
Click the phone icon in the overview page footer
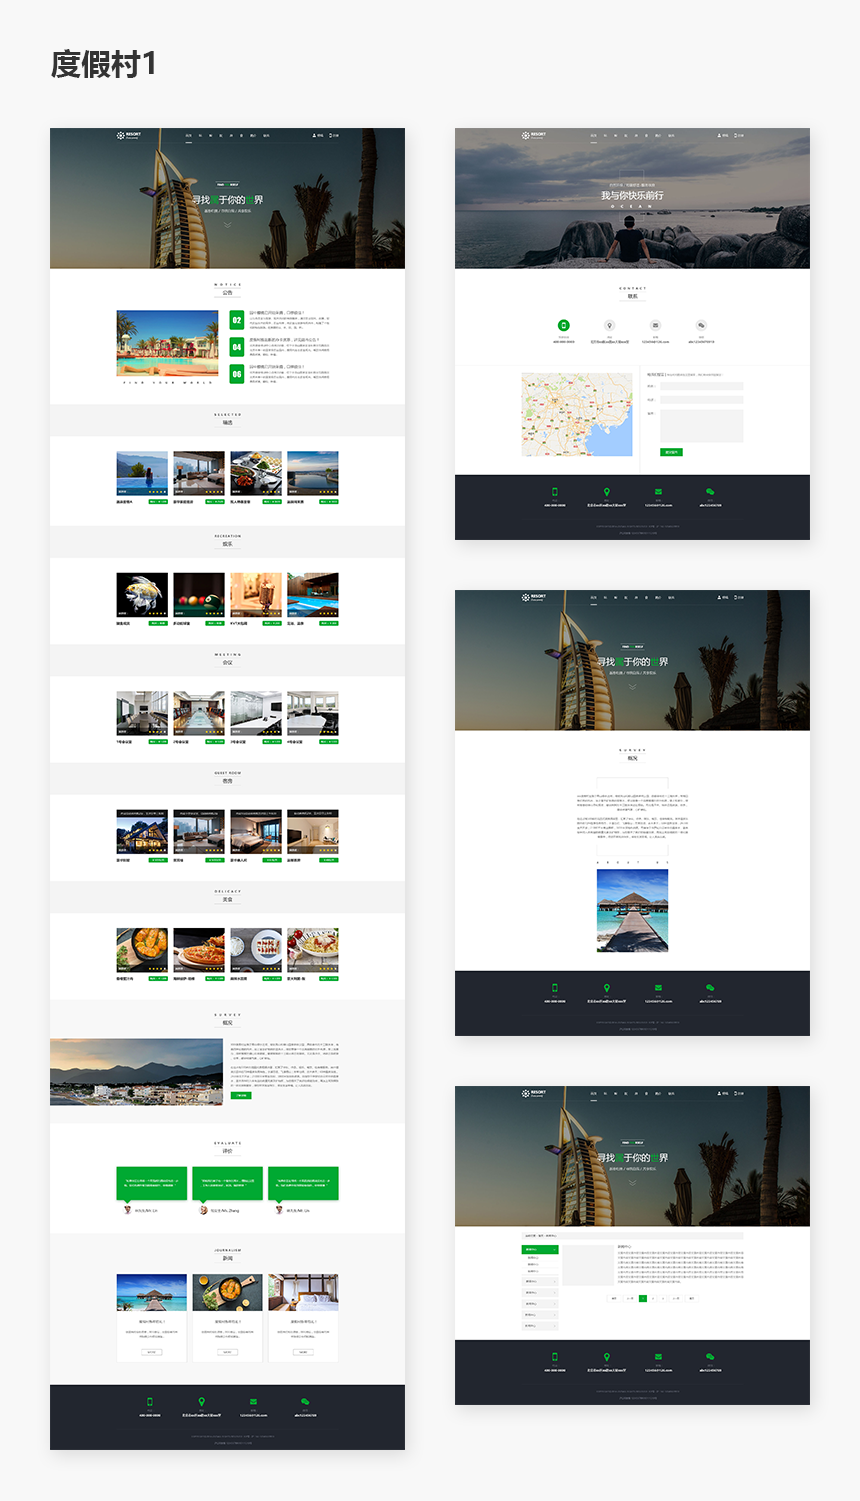pos(555,988)
